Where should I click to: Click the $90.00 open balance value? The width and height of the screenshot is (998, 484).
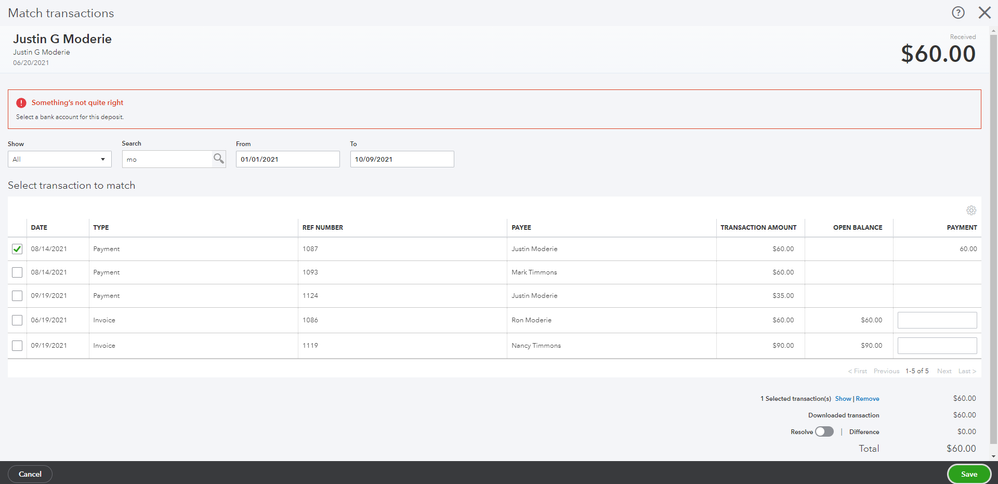(x=871, y=346)
